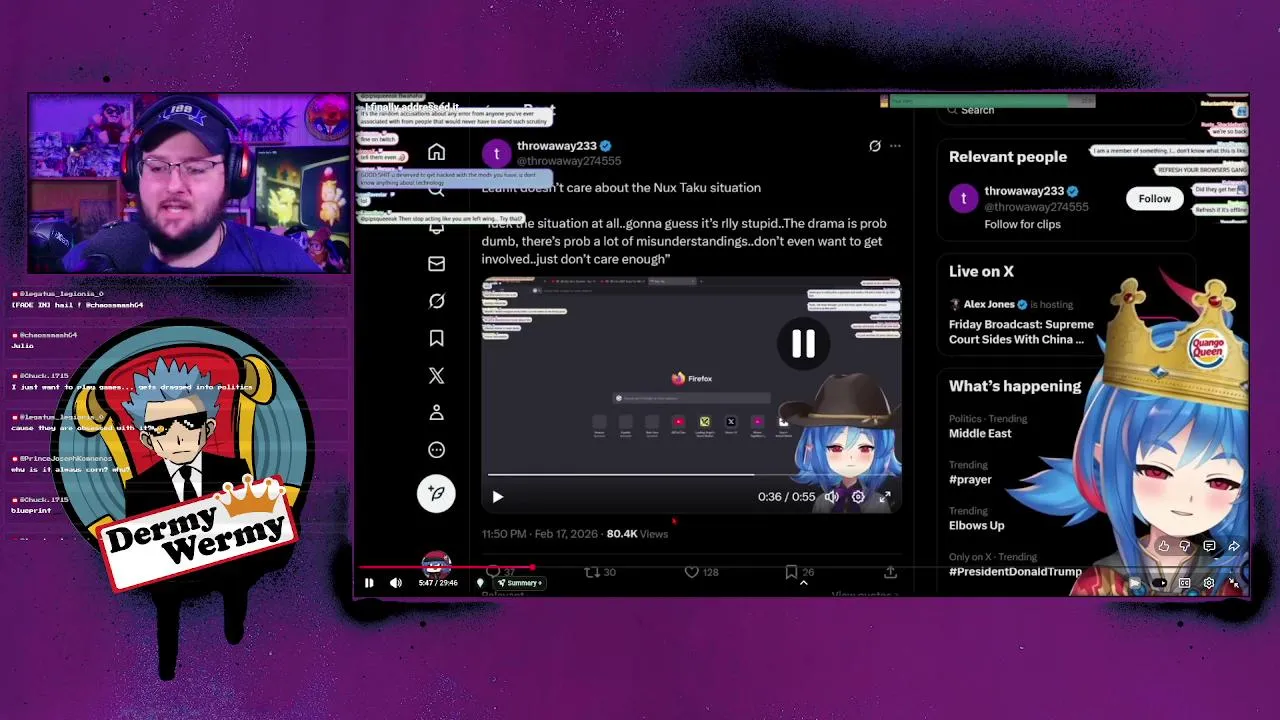Screen dimensions: 1280x720
Task: Click the repost icon with 30
Action: point(592,572)
